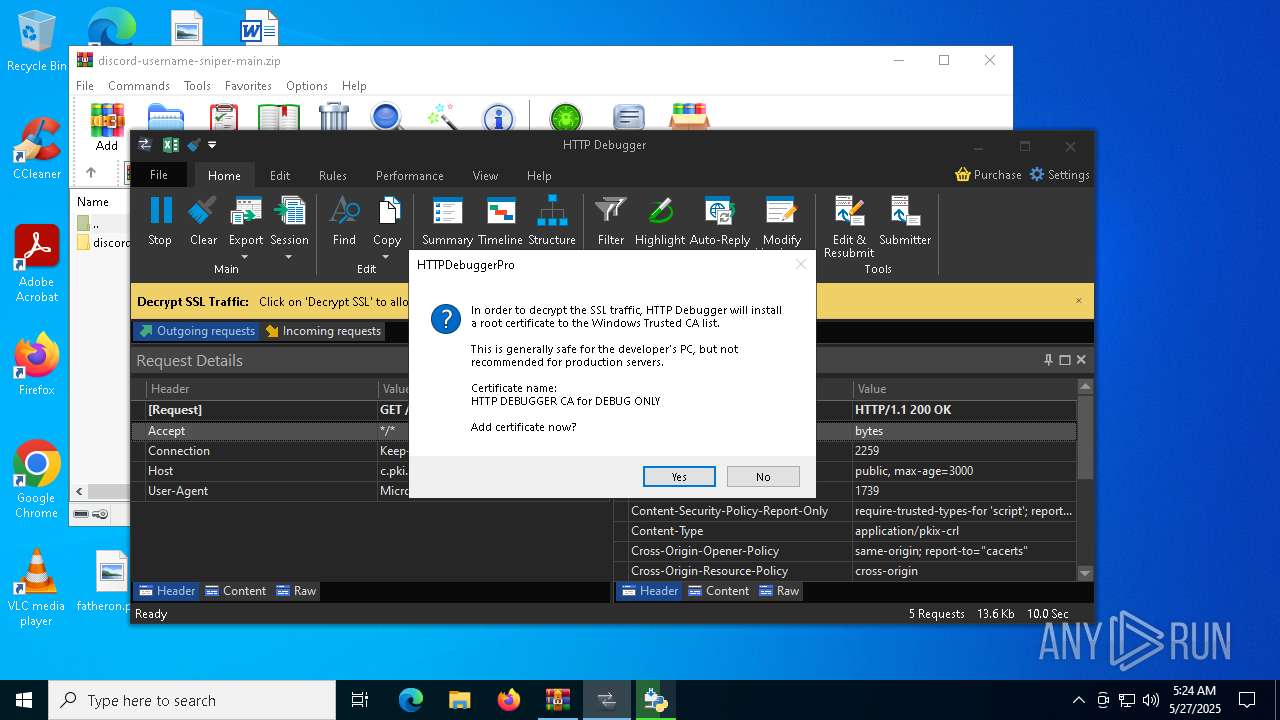Image resolution: width=1280 pixels, height=720 pixels.
Task: Open the Session dropdown arrow
Action: (x=289, y=256)
